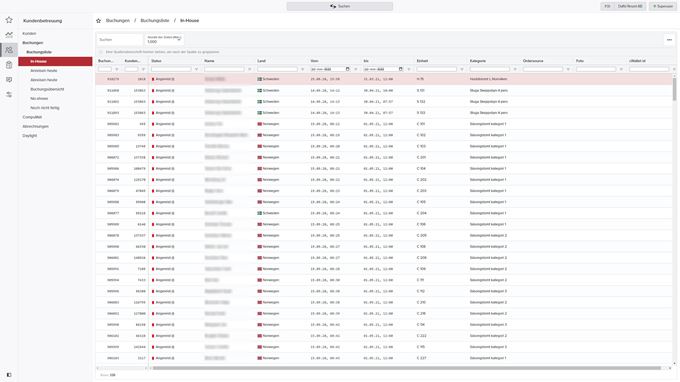The height and width of the screenshot is (382, 680).
Task: Open the favorites star in left rail
Action: click(9, 20)
